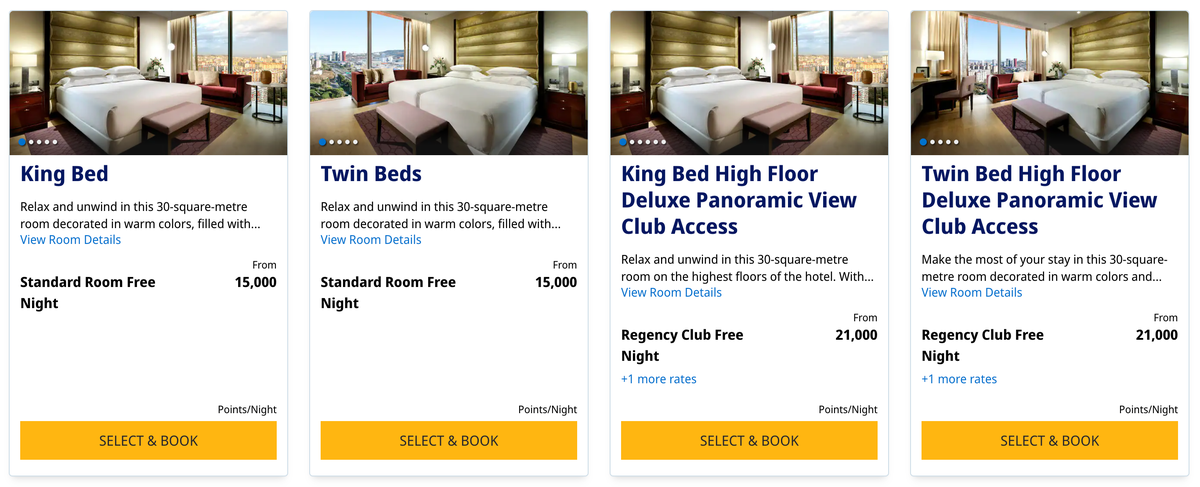Click Twin Bed High Floor Deluxe title
Image resolution: width=1200 pixels, height=487 pixels.
point(1038,200)
